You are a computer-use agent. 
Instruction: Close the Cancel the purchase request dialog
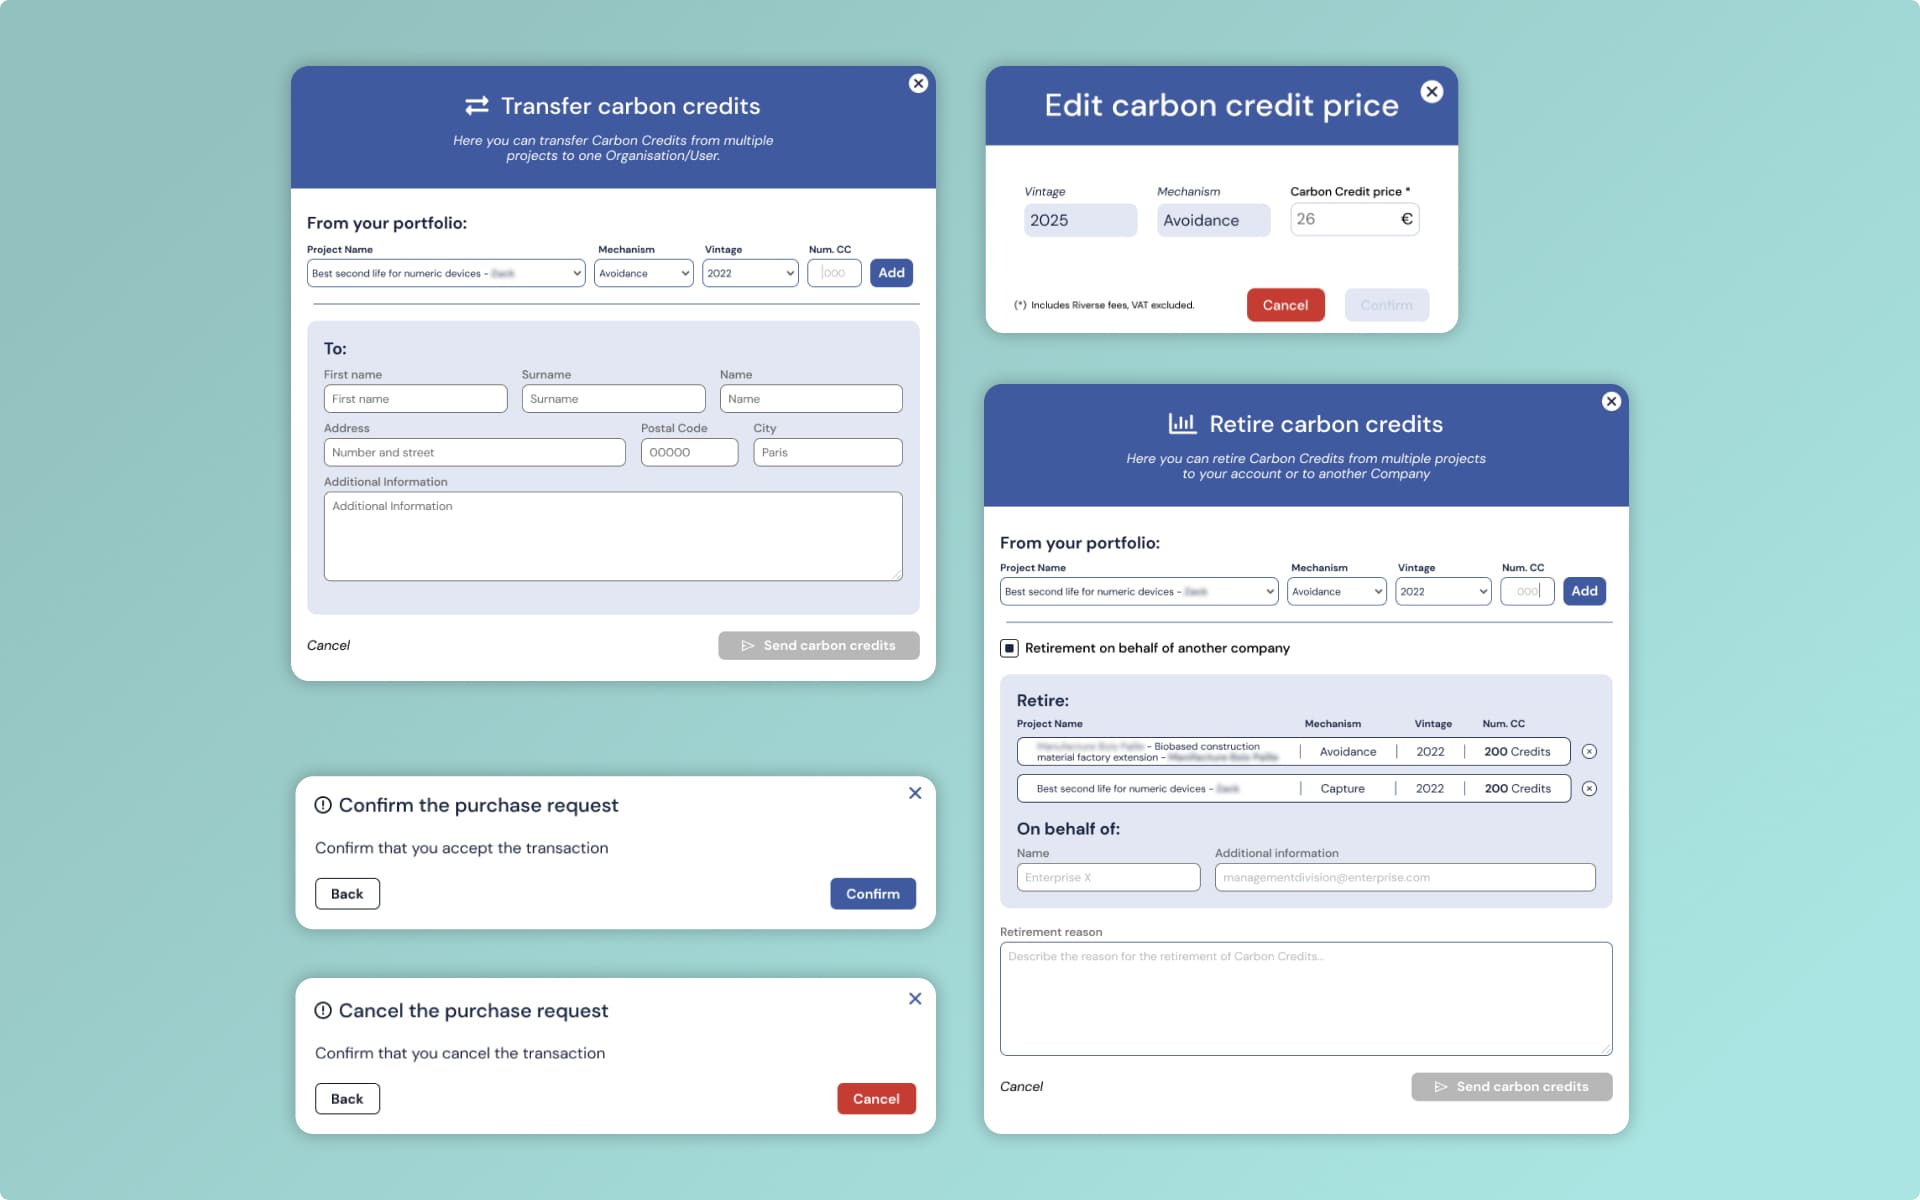(x=914, y=999)
